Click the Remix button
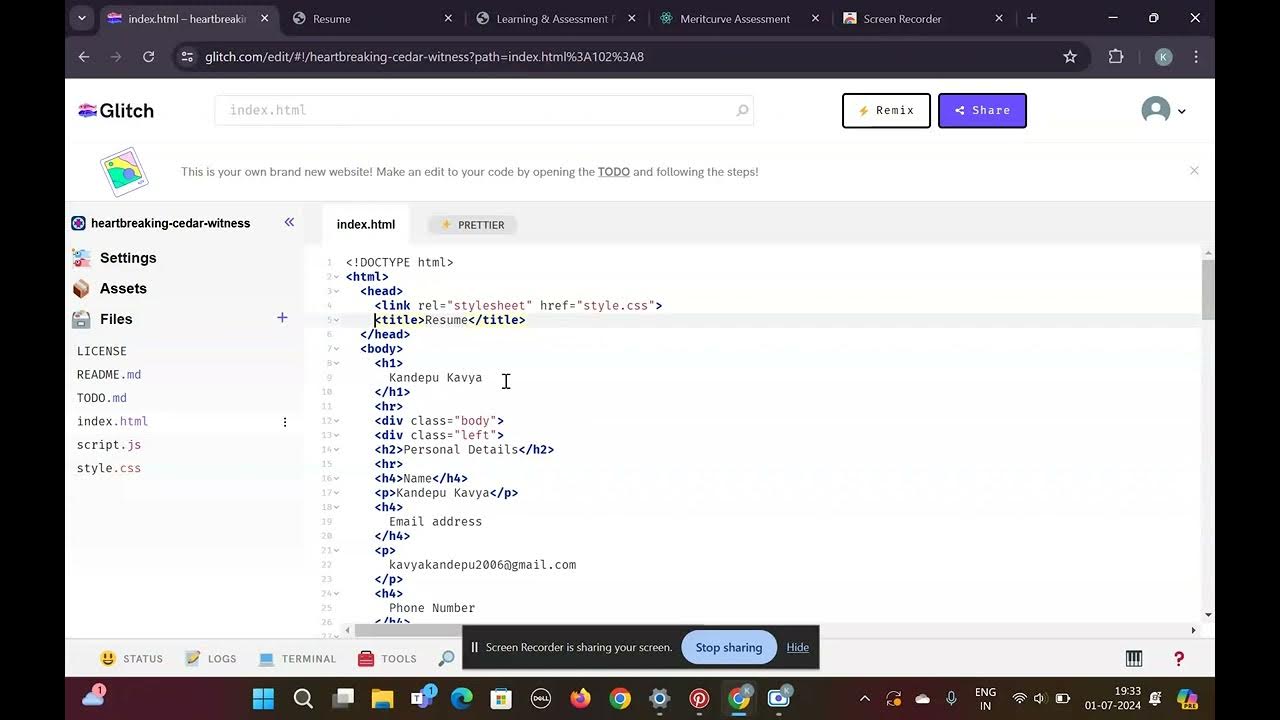 [x=886, y=110]
